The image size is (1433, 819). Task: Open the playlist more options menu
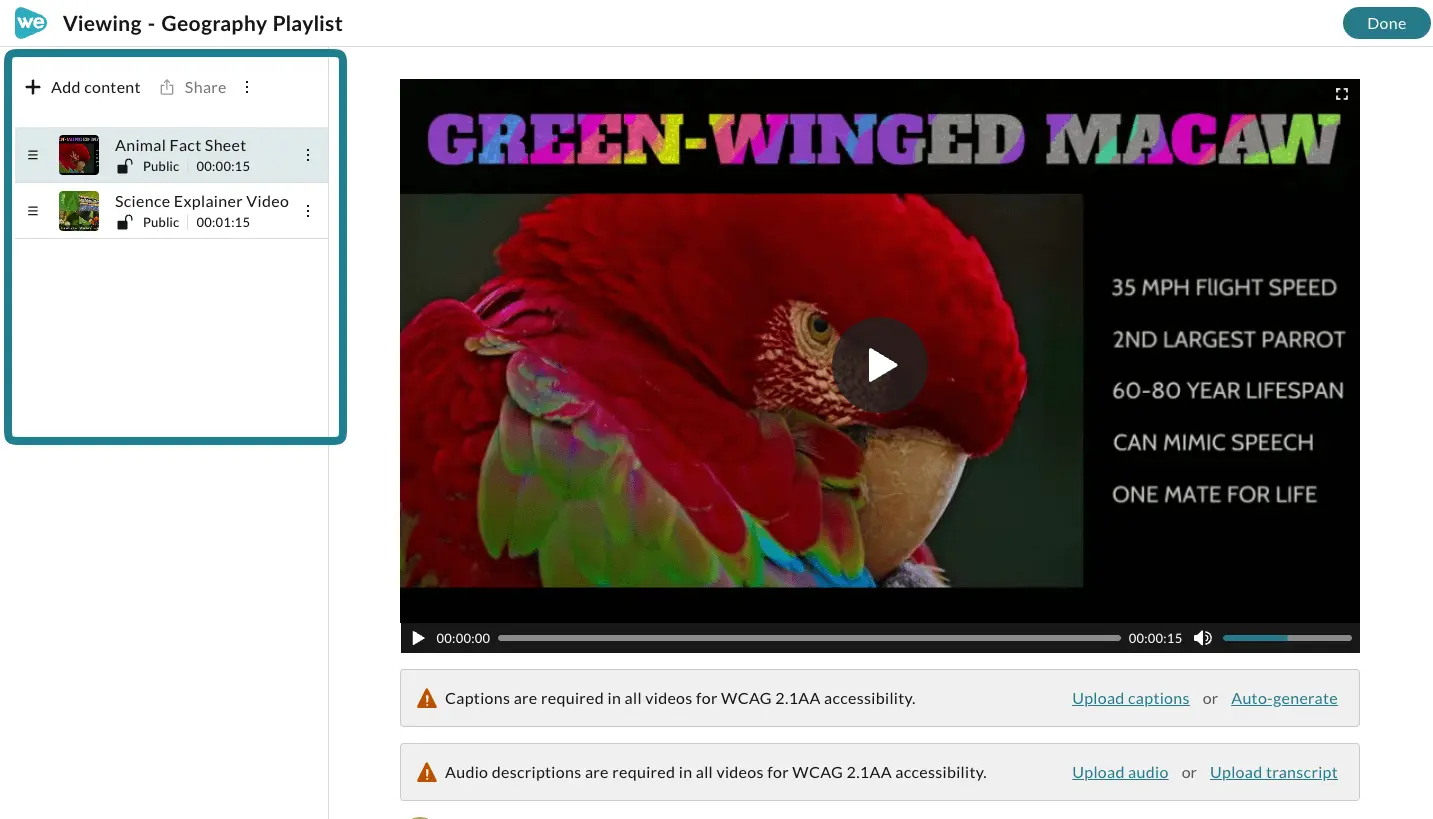click(x=247, y=87)
